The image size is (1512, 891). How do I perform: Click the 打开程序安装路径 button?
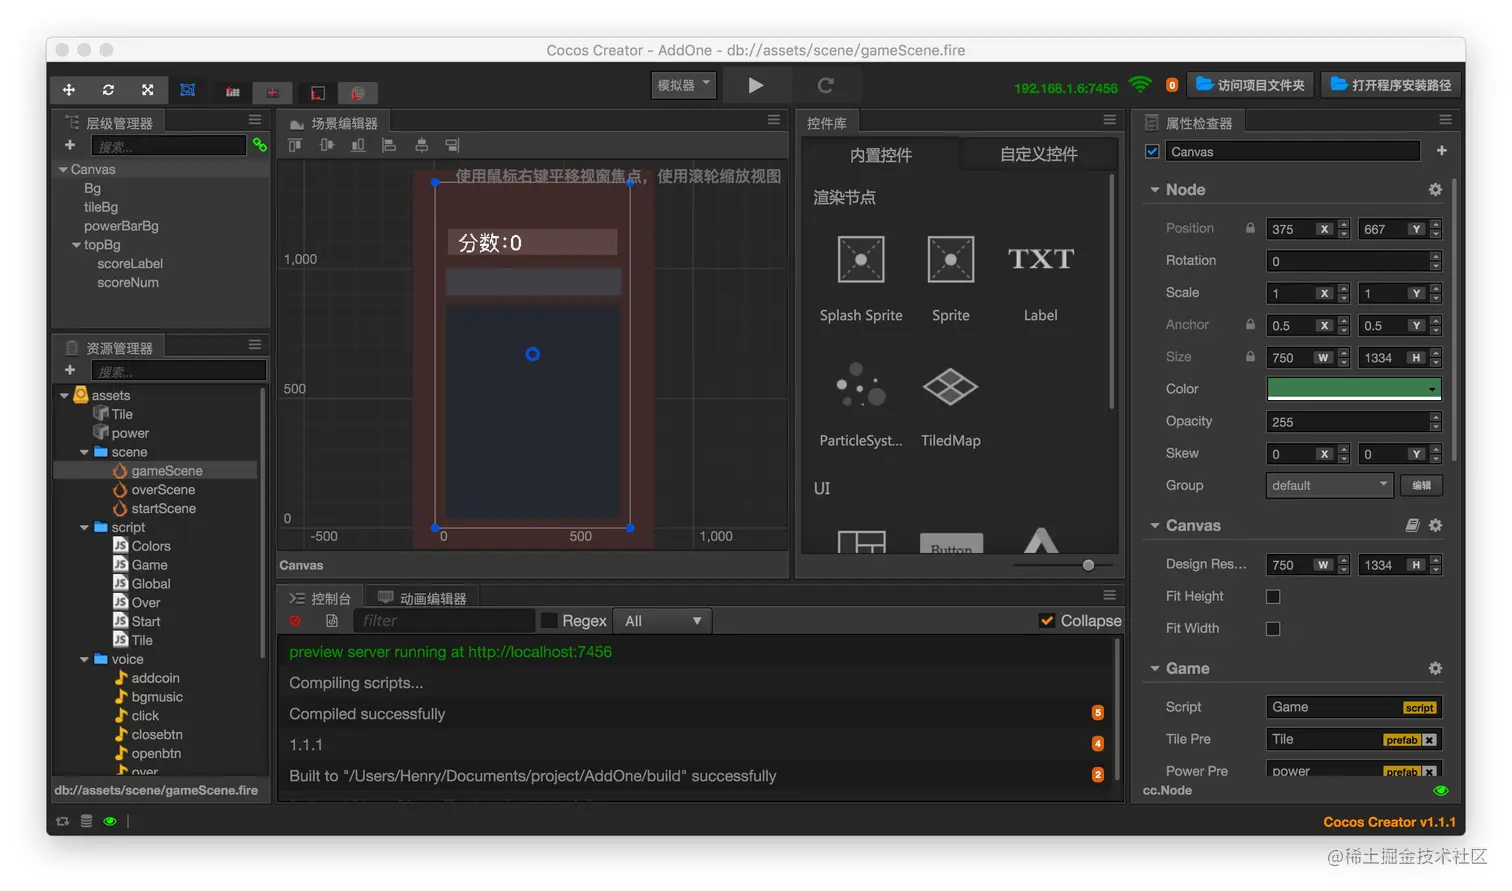tap(1390, 85)
